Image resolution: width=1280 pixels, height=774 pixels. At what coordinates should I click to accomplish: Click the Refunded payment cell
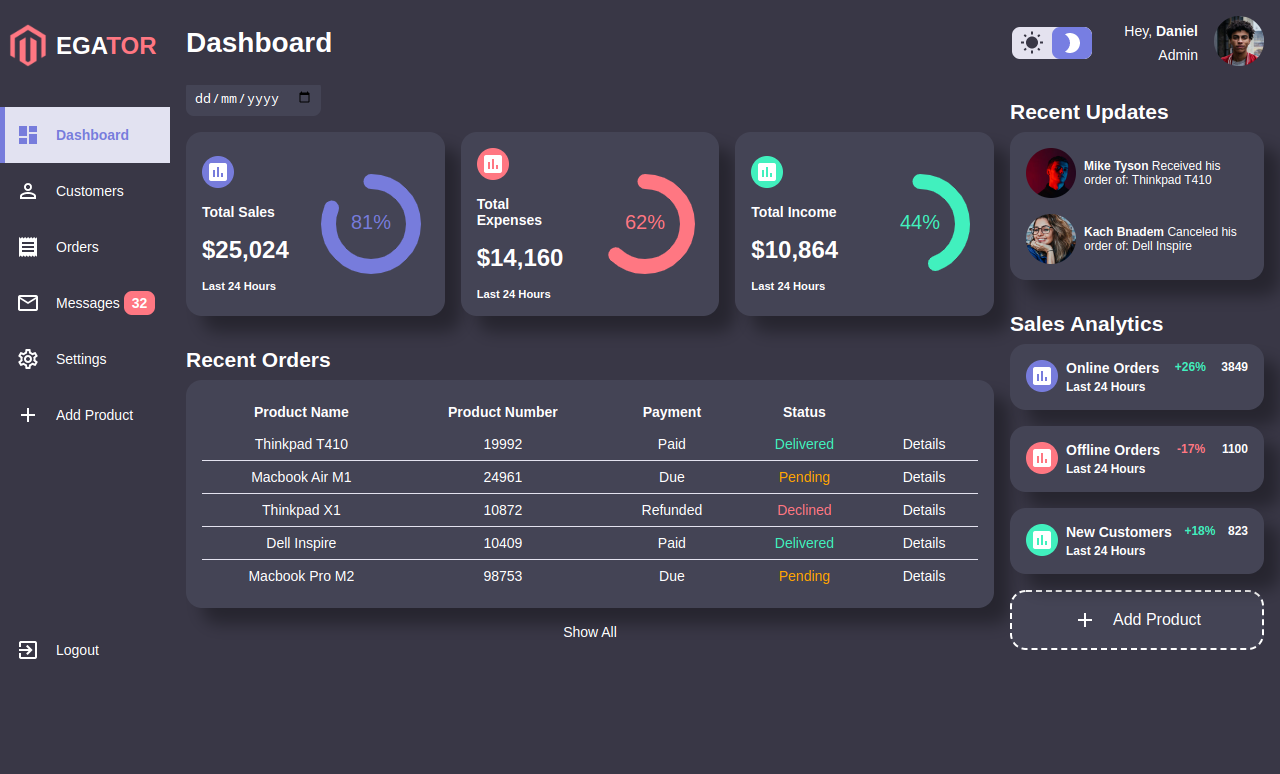click(x=672, y=510)
